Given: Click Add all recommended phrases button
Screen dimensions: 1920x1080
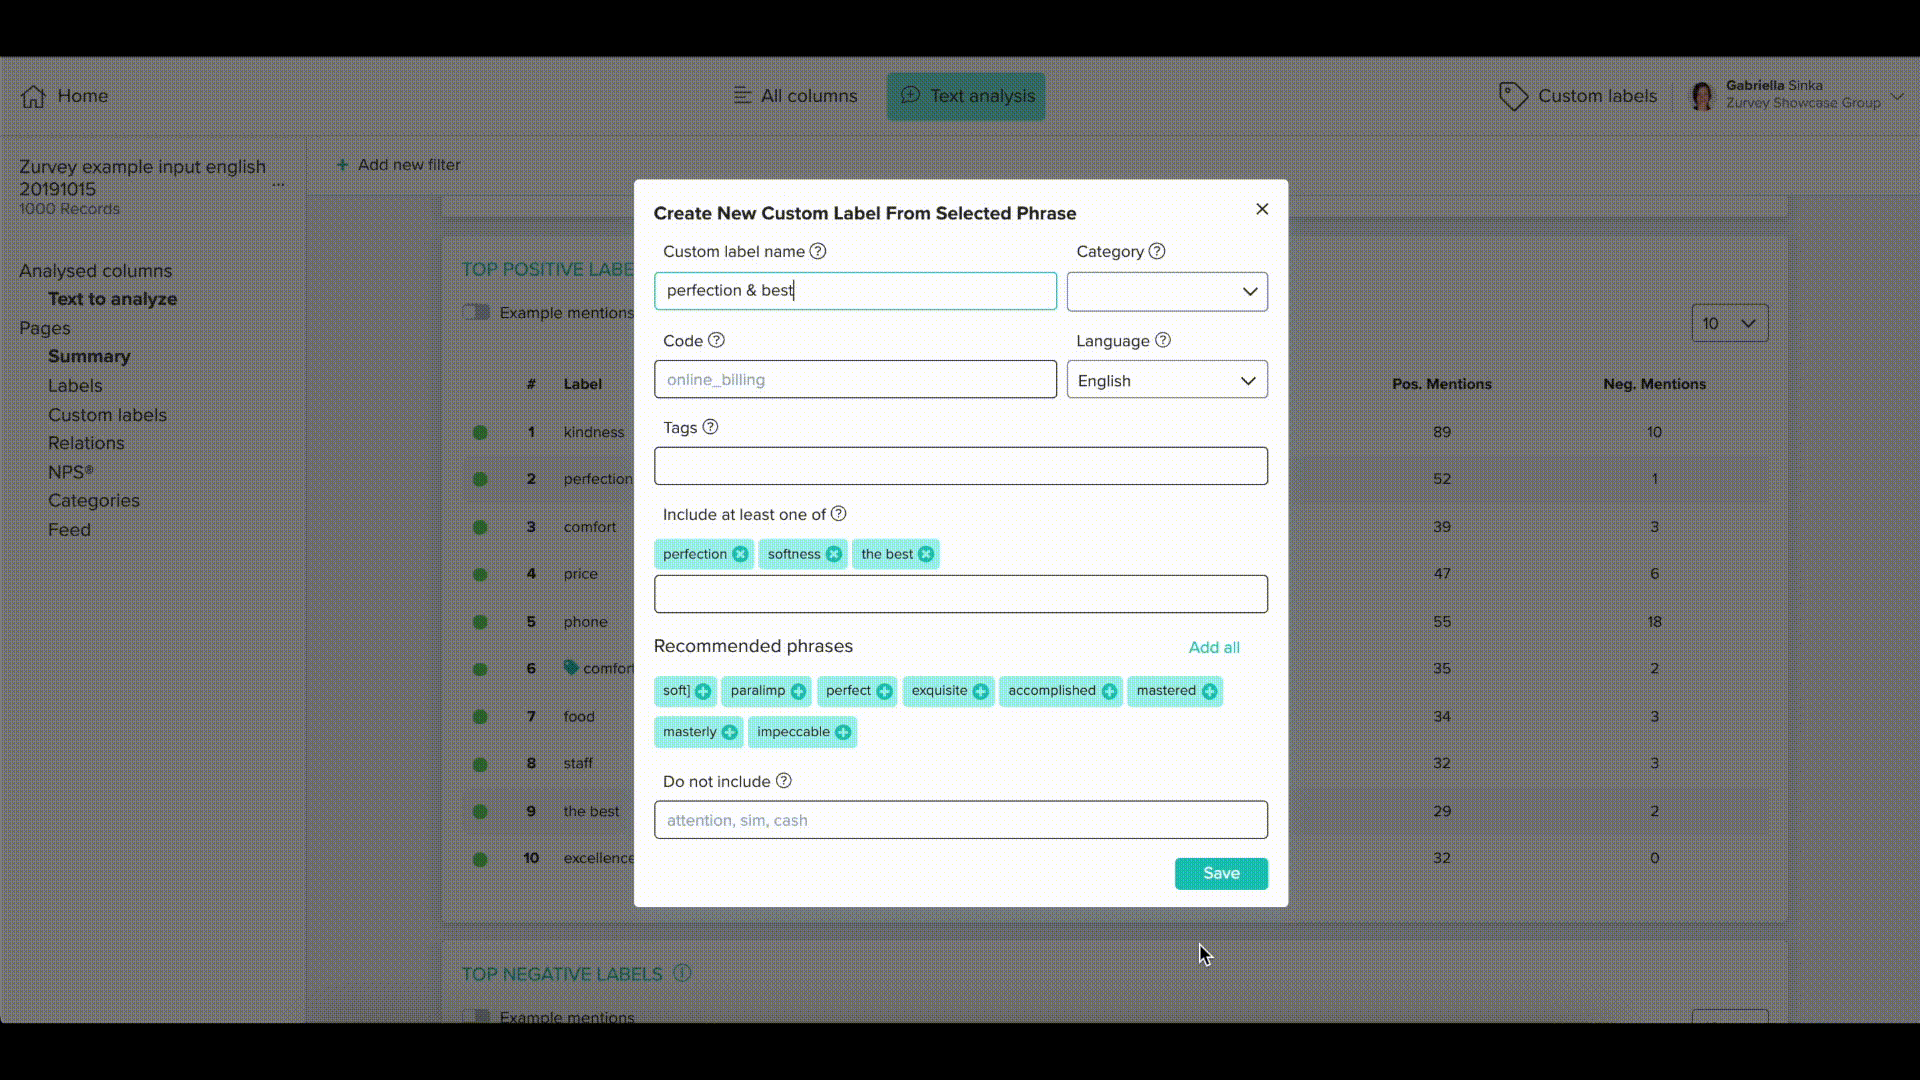Looking at the screenshot, I should pyautogui.click(x=1213, y=647).
